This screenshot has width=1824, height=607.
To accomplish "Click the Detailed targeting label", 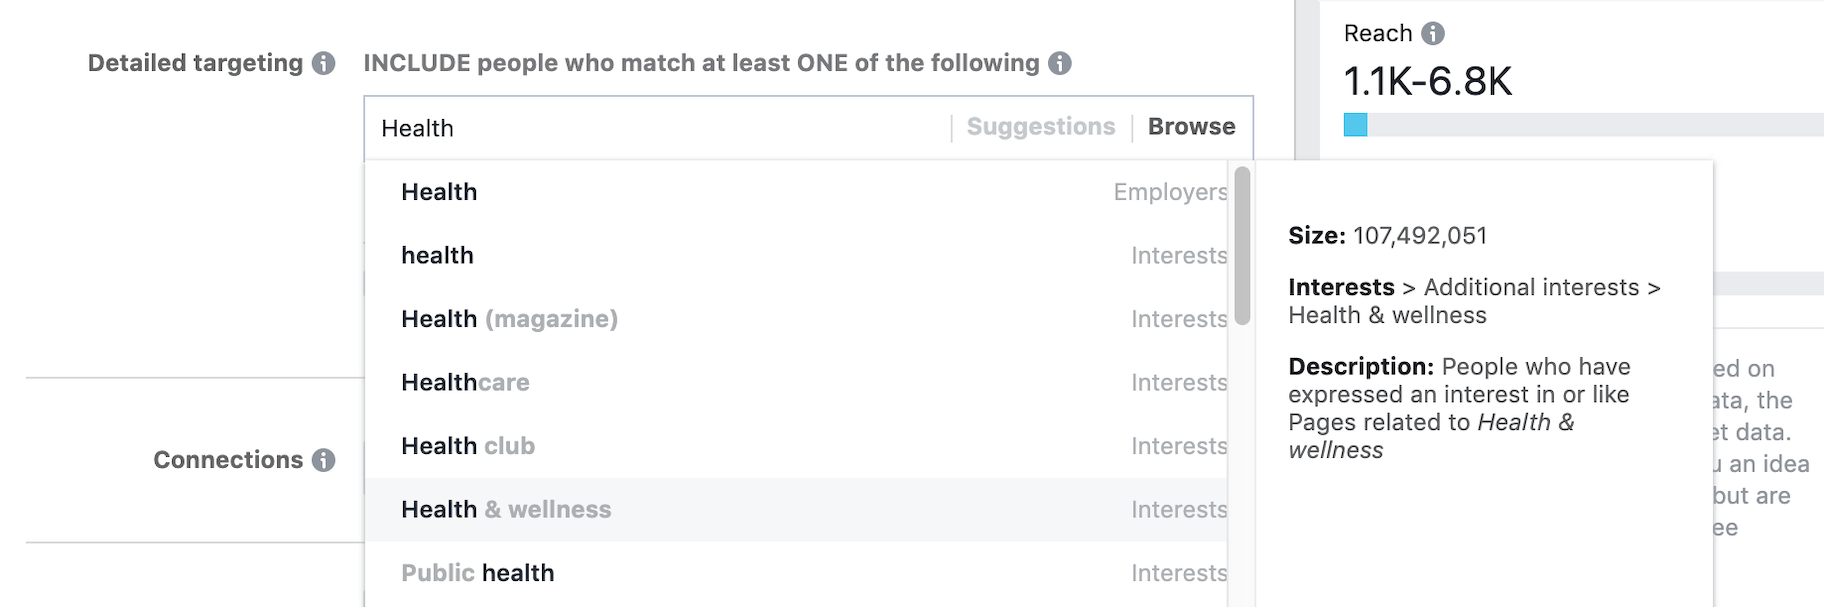I will tap(195, 63).
